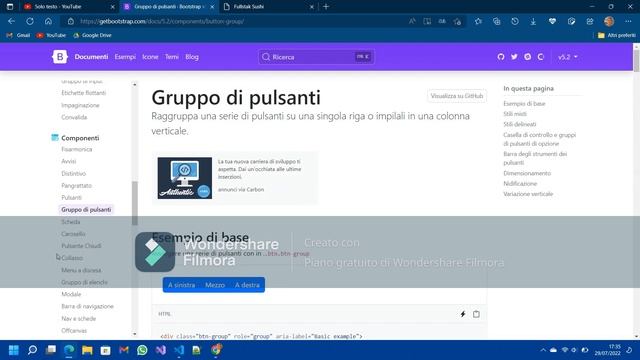Click the Bootstrap logo in the navbar
Viewport: 640px width, 360px height.
coord(60,57)
